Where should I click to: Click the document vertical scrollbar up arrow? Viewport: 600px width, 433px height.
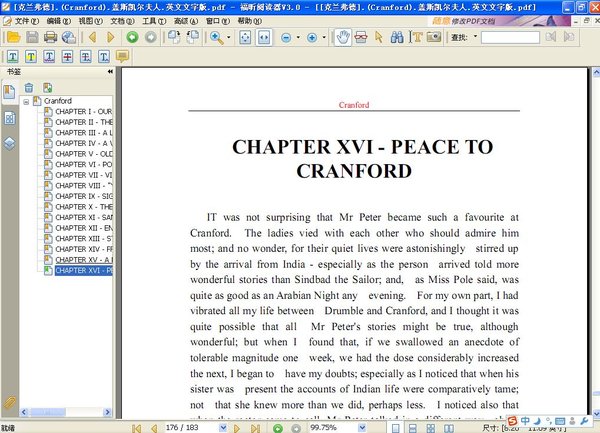(596, 72)
